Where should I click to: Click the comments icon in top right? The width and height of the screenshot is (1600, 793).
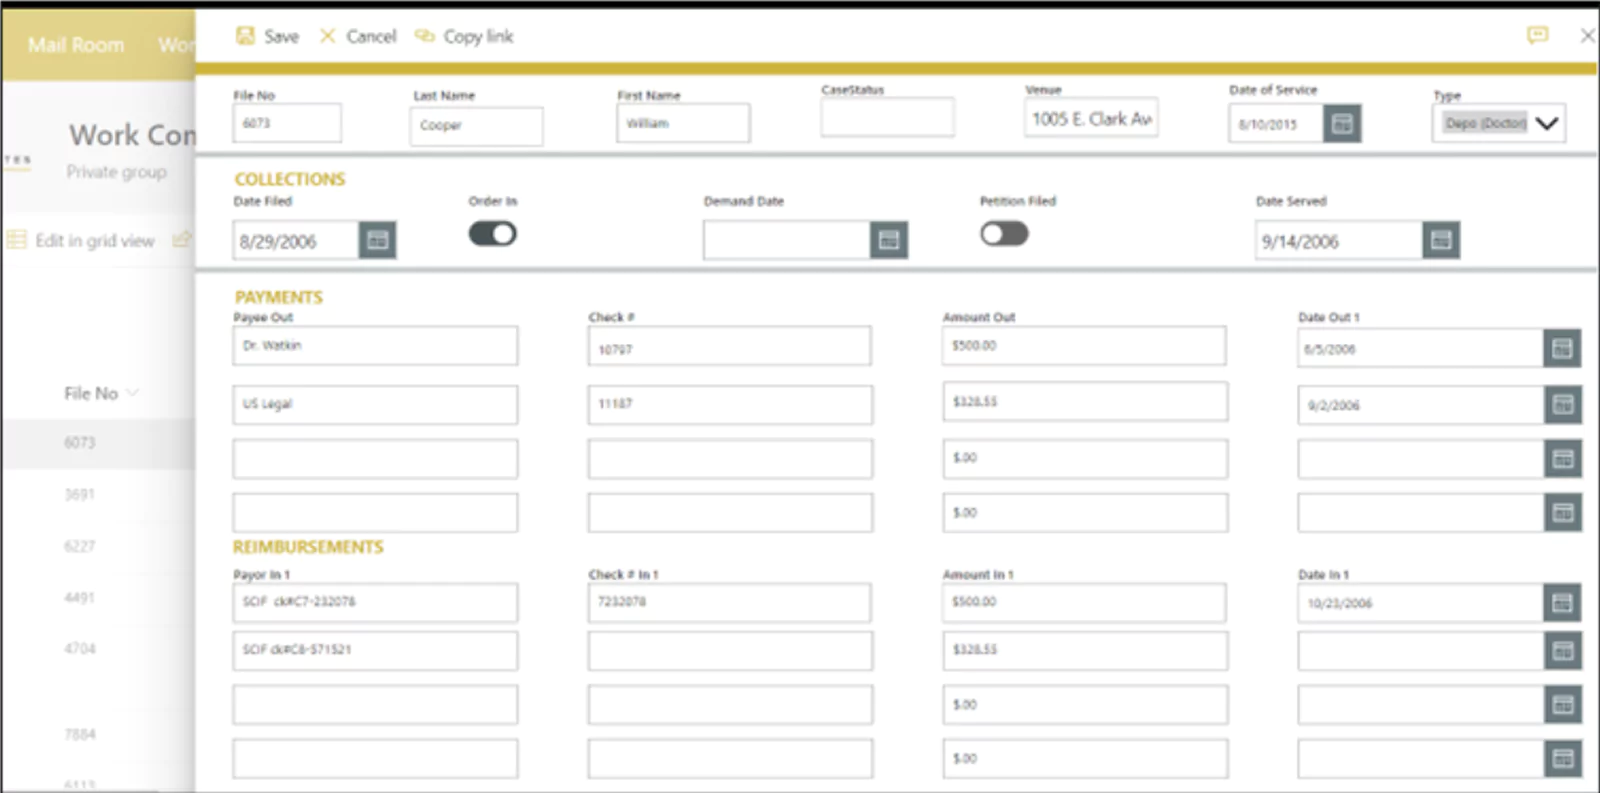[x=1537, y=36]
